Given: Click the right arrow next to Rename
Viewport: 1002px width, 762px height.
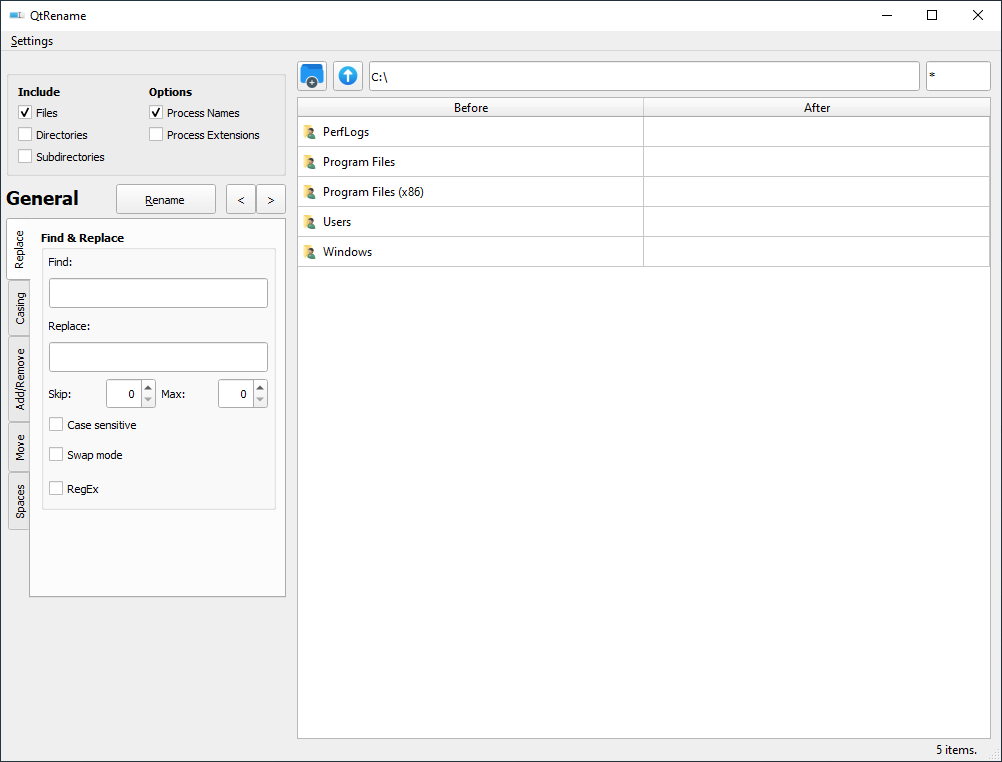Looking at the screenshot, I should point(270,199).
